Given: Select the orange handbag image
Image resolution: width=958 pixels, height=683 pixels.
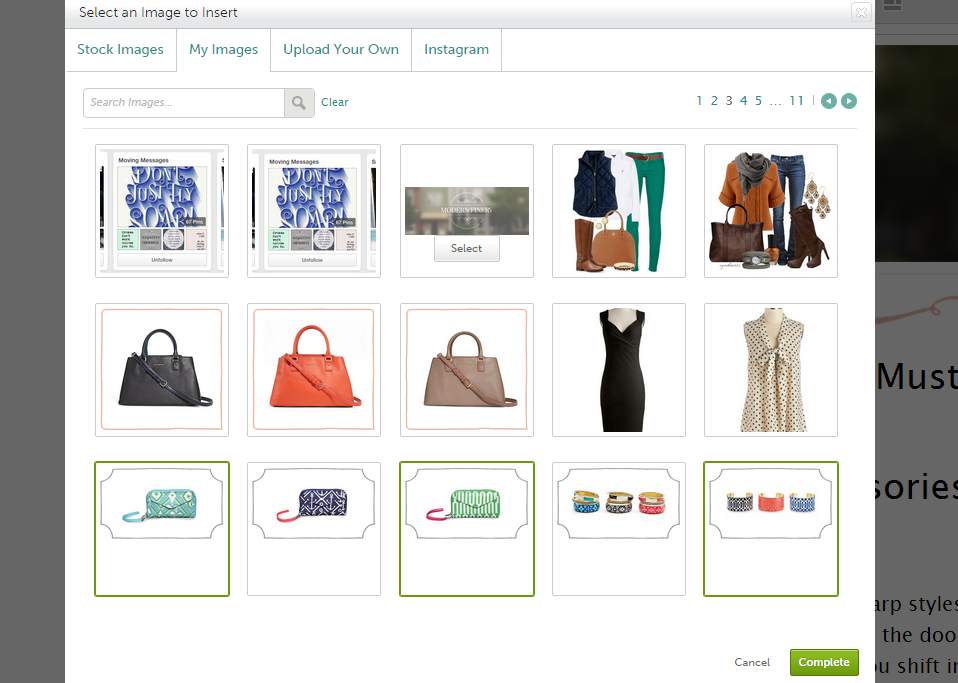Looking at the screenshot, I should coord(314,370).
